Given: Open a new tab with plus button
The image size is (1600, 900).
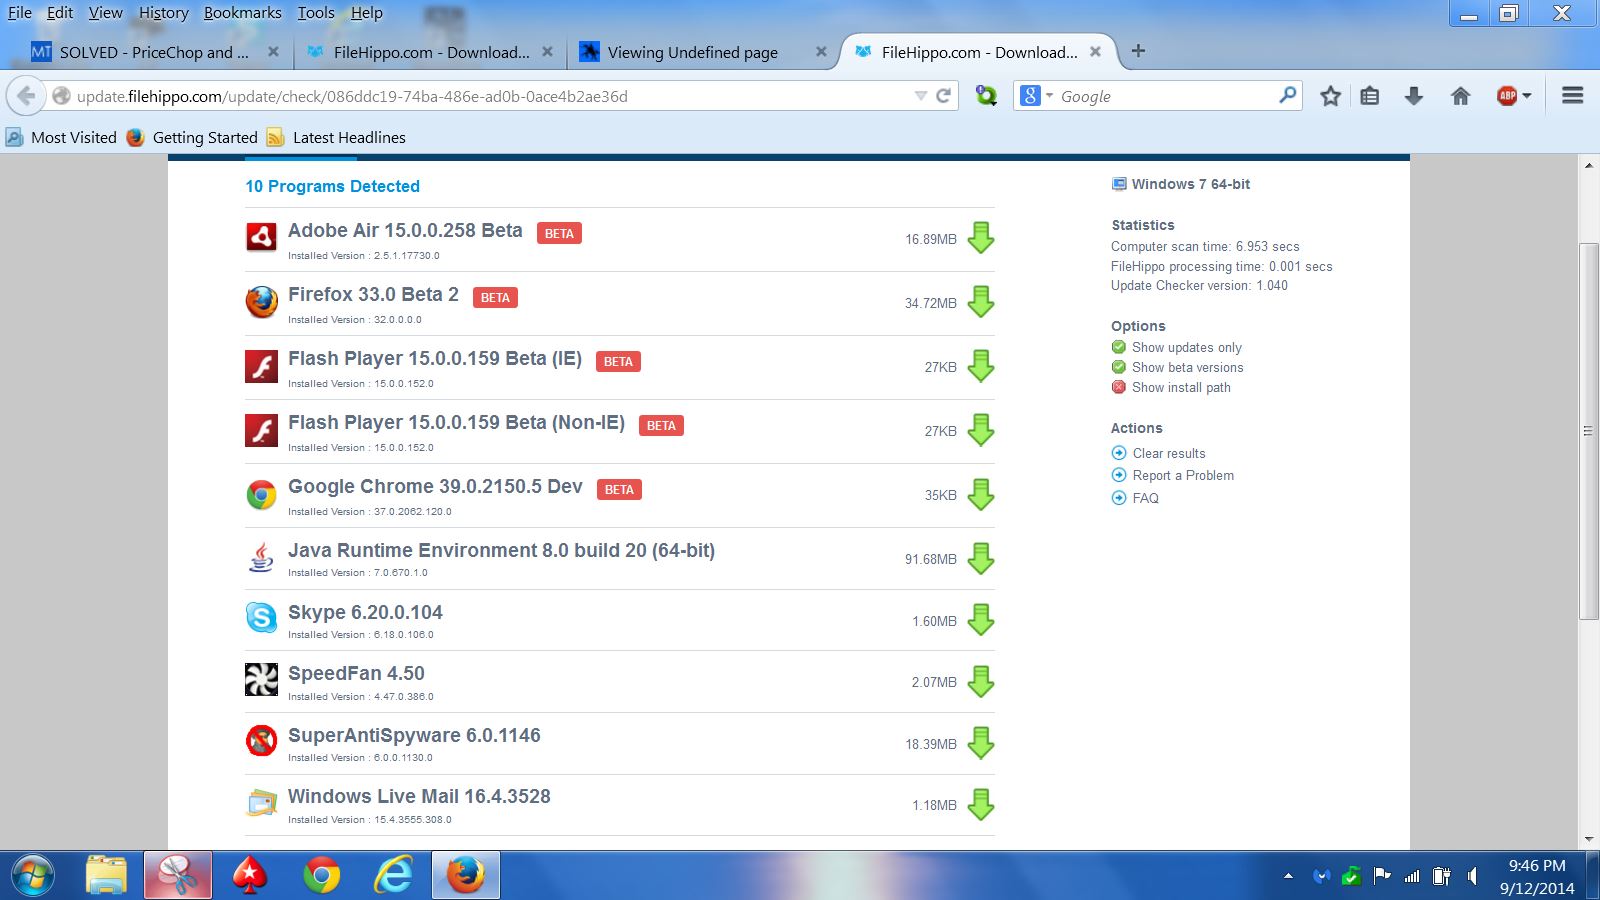Looking at the screenshot, I should 1138,51.
